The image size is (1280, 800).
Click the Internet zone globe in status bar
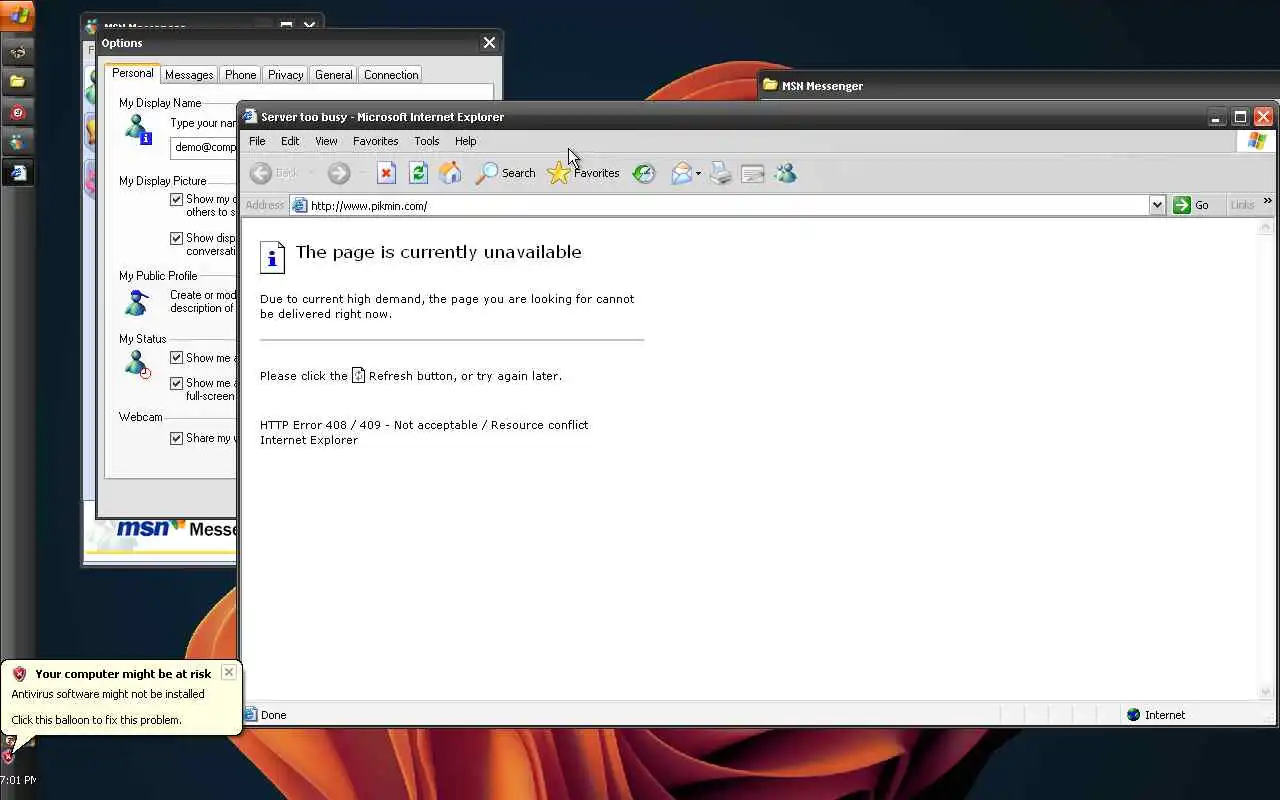1133,715
